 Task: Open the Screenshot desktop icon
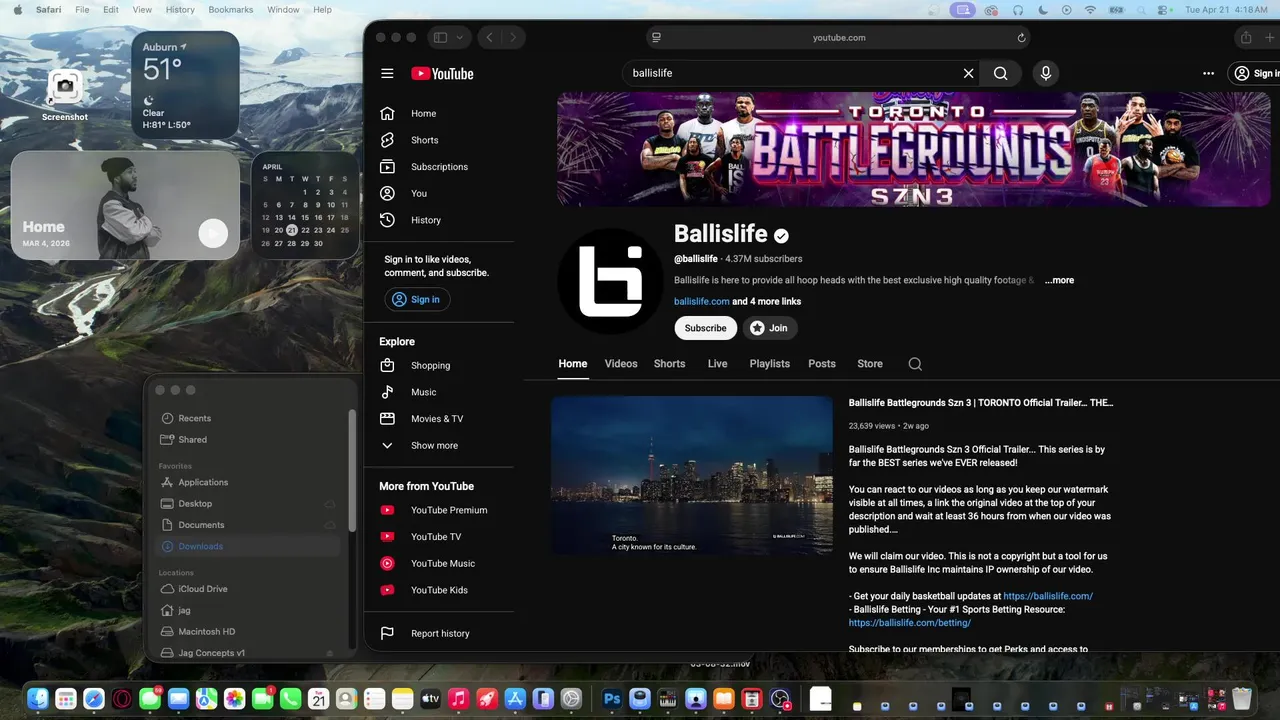65,93
